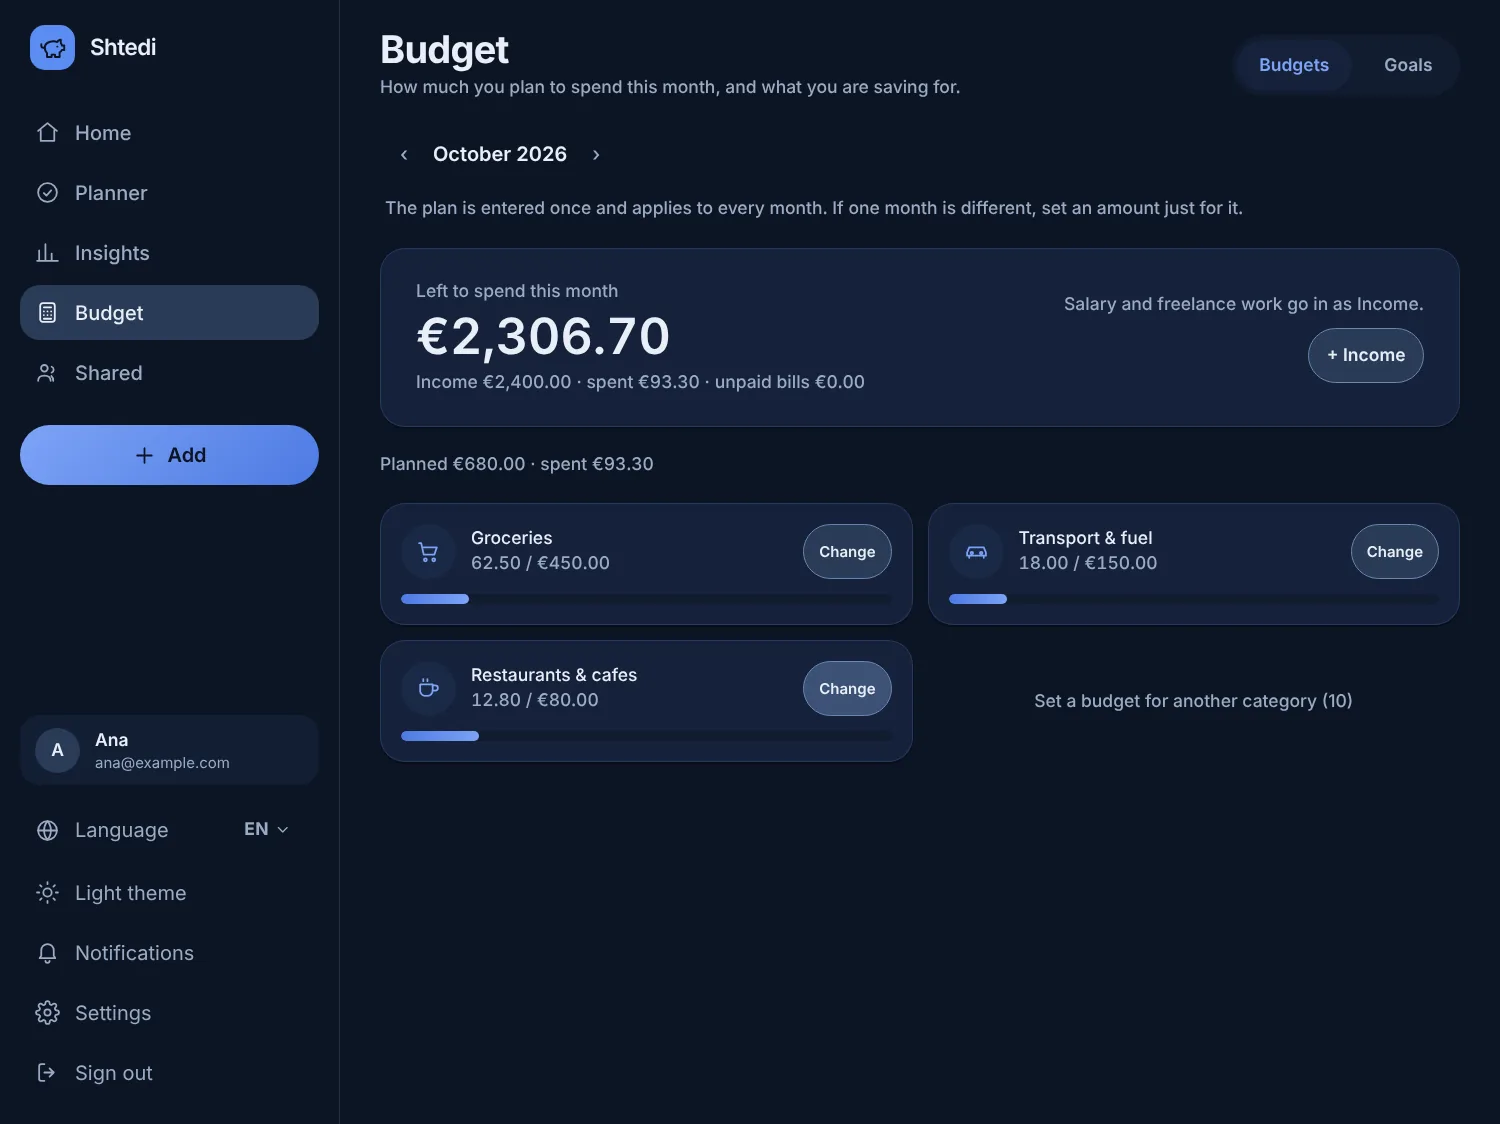Screen dimensions: 1500x1124
Task: Open Home from the sidebar
Action: click(169, 133)
